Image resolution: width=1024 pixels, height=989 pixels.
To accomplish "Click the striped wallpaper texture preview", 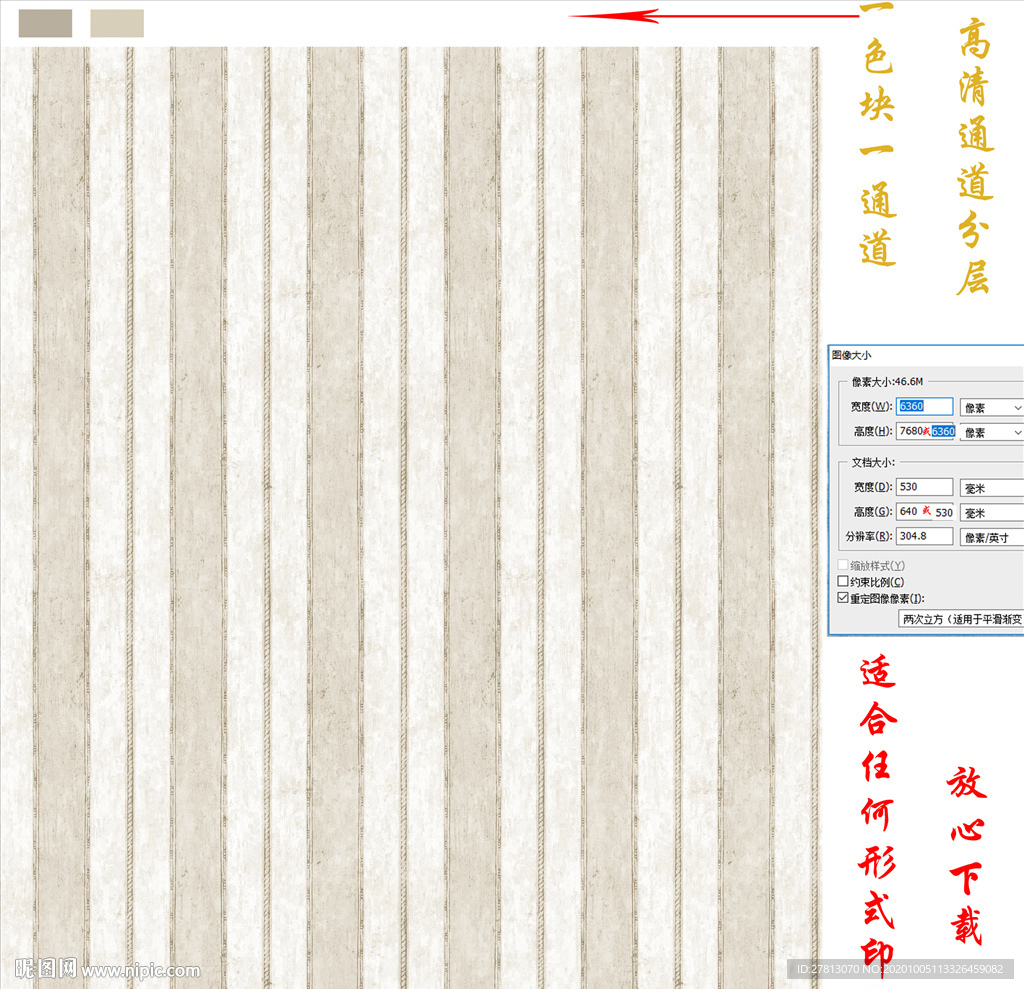I will (409, 516).
